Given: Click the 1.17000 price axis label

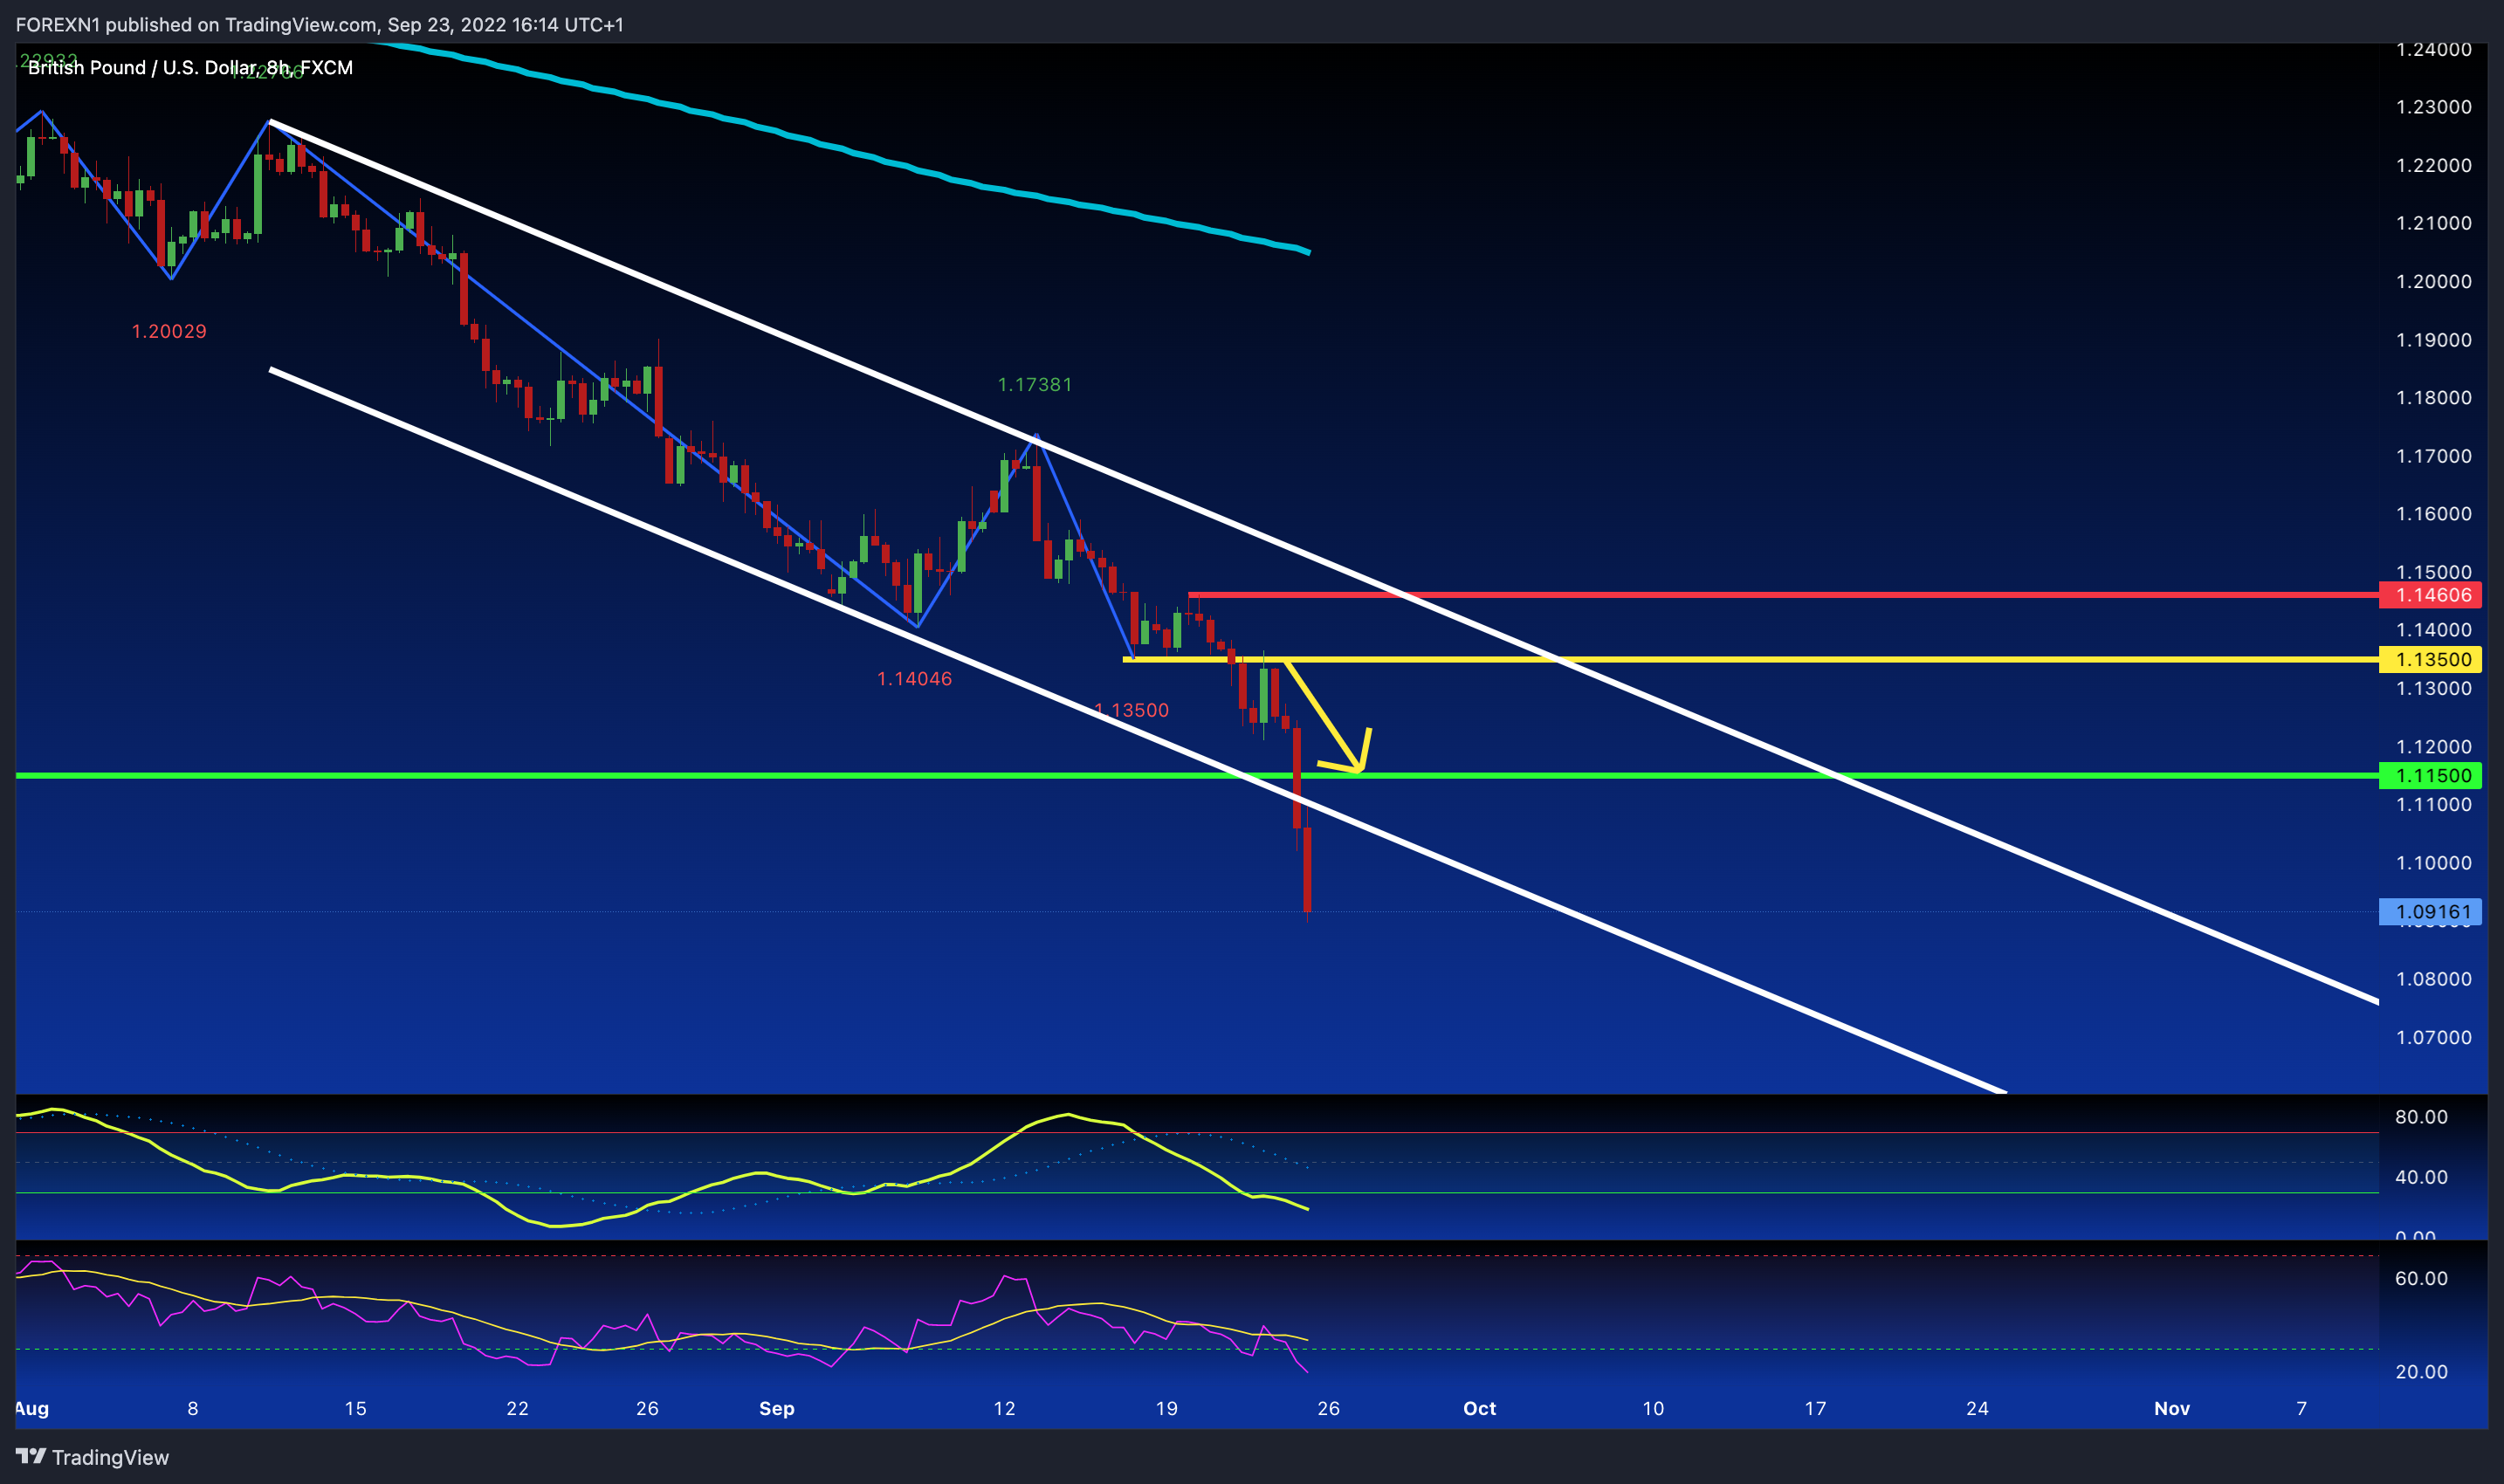Looking at the screenshot, I should tap(2433, 456).
